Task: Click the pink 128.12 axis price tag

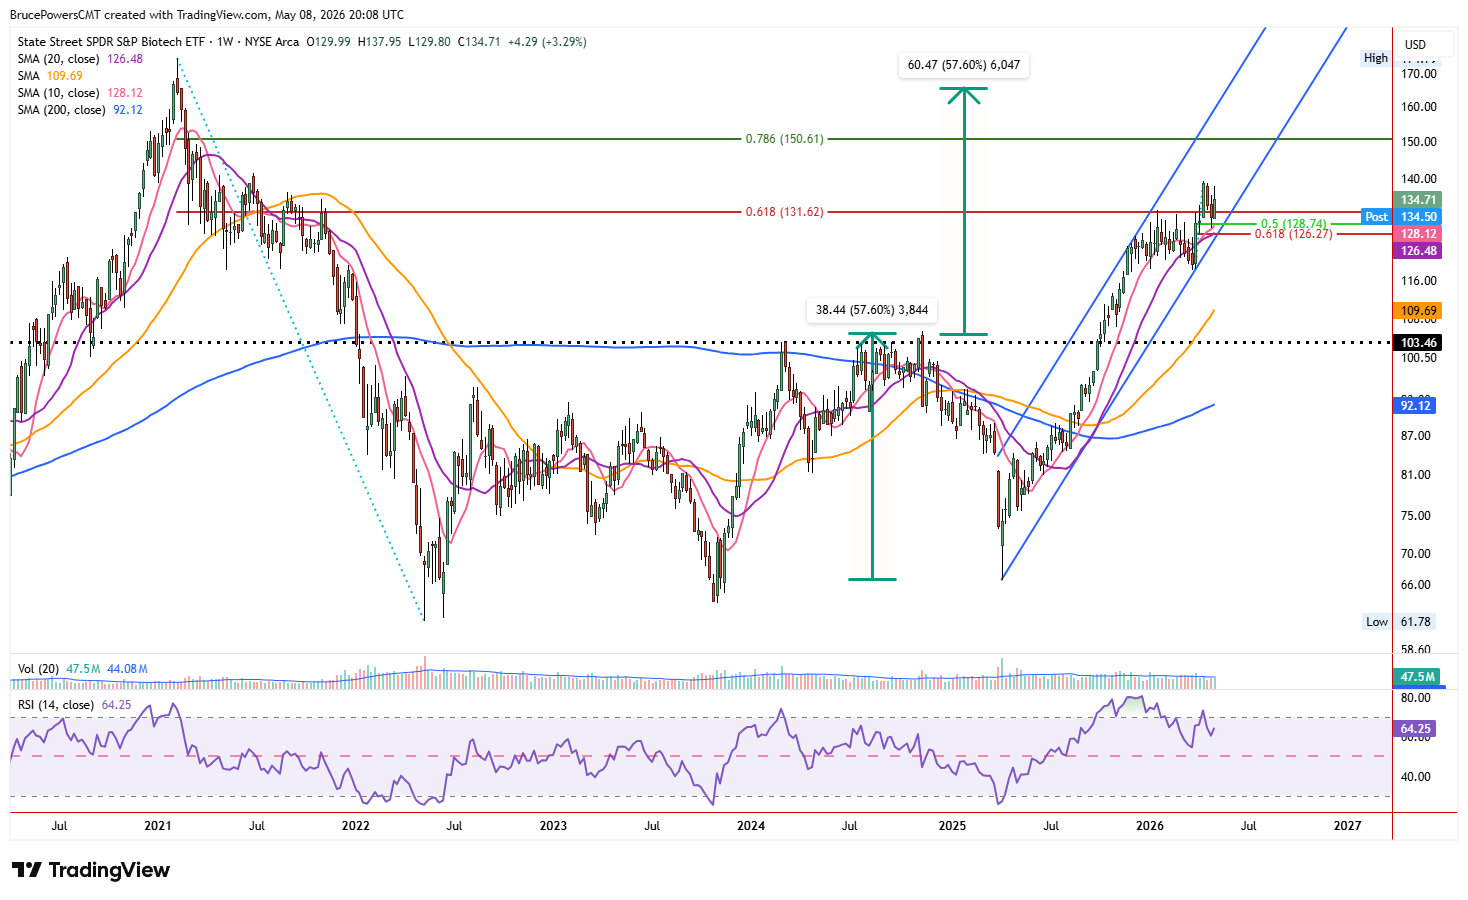Action: (x=1417, y=234)
